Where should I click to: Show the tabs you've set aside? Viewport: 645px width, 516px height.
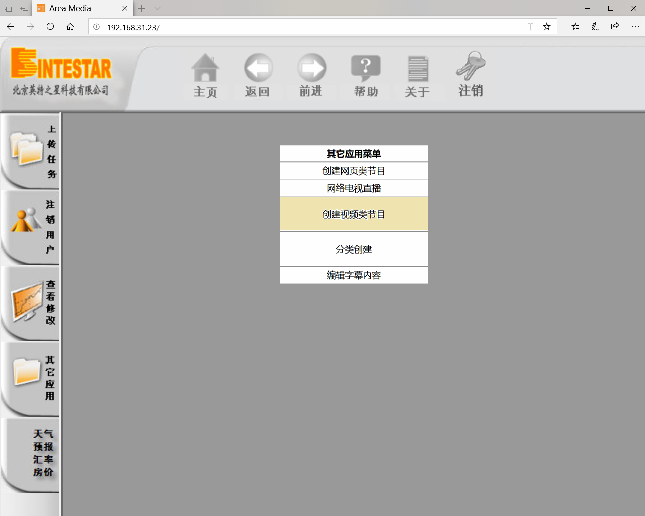pos(9,8)
